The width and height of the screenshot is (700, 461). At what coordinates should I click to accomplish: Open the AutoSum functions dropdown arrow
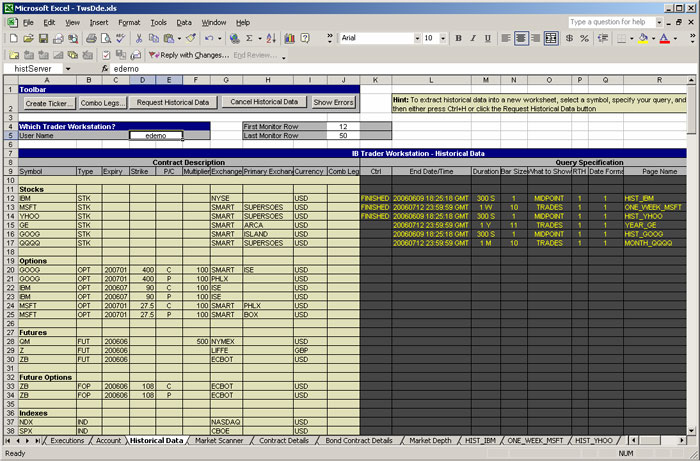click(x=260, y=39)
